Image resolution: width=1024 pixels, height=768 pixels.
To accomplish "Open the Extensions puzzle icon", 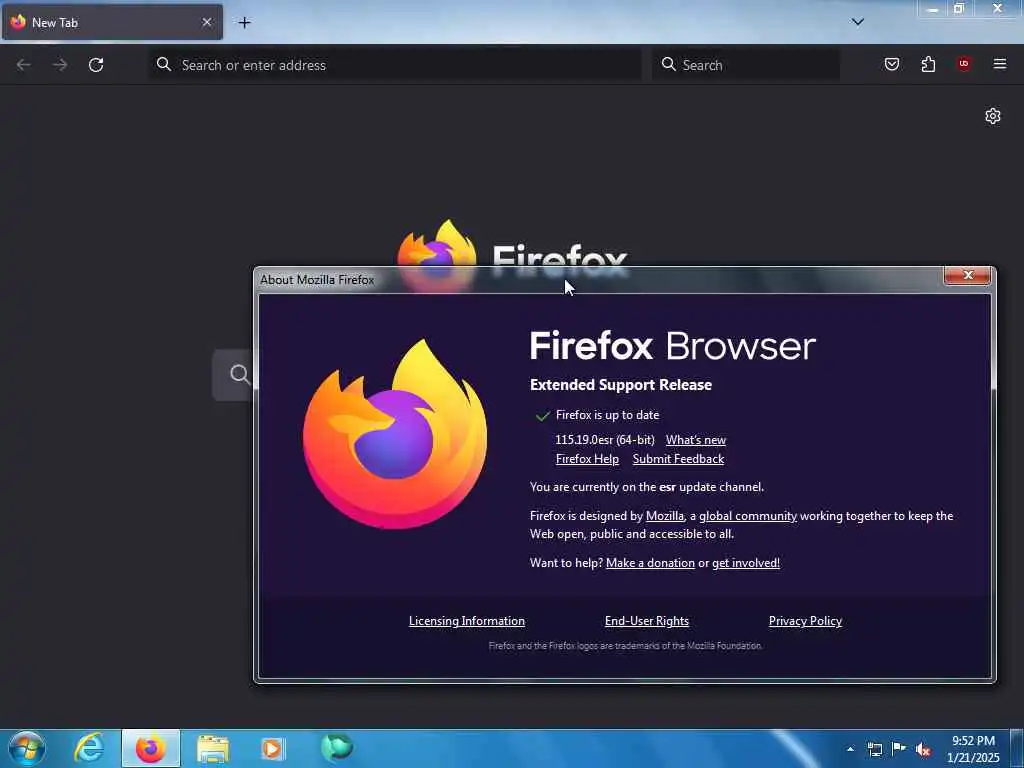I will pyautogui.click(x=928, y=64).
